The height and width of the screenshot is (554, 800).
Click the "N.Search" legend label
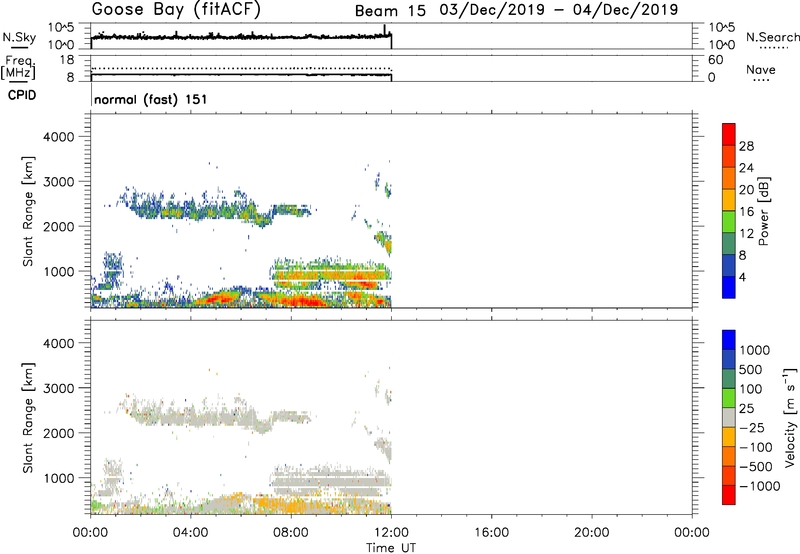click(772, 37)
